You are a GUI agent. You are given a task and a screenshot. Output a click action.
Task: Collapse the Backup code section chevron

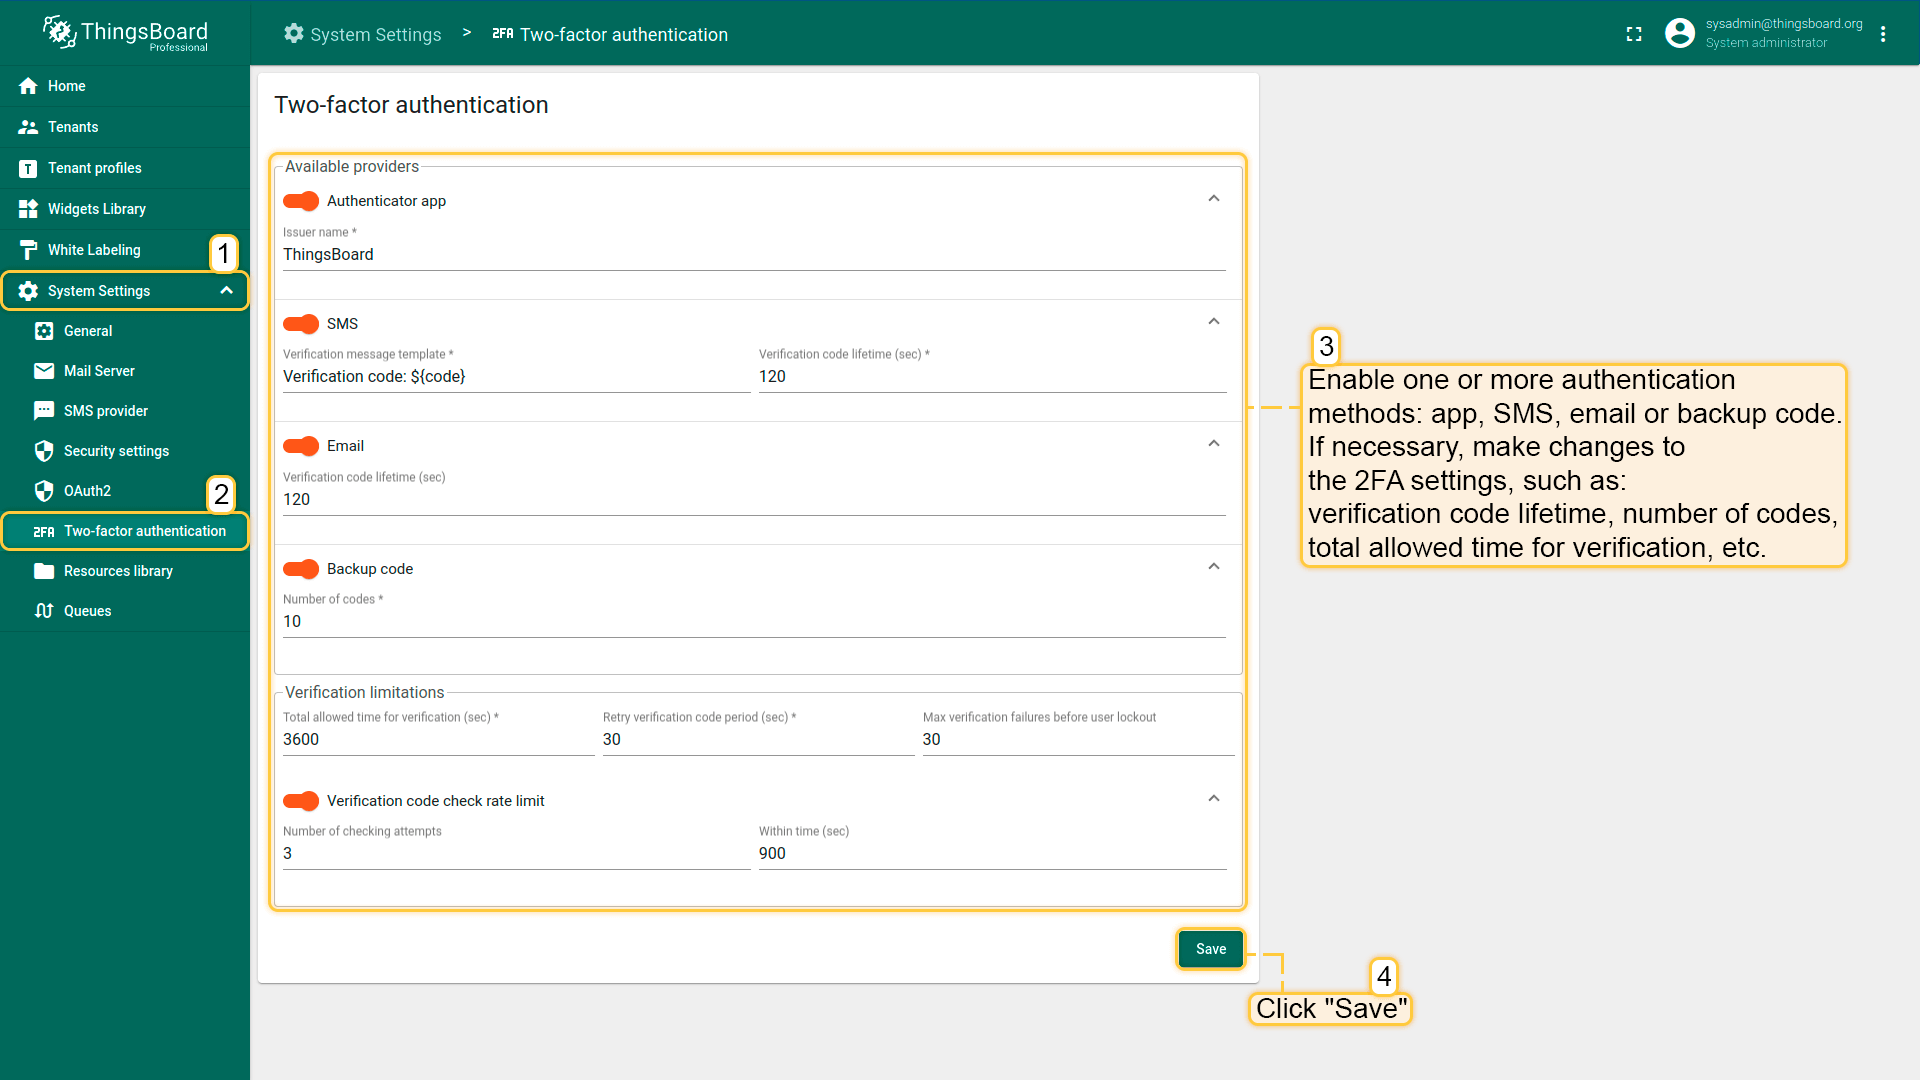coord(1214,567)
